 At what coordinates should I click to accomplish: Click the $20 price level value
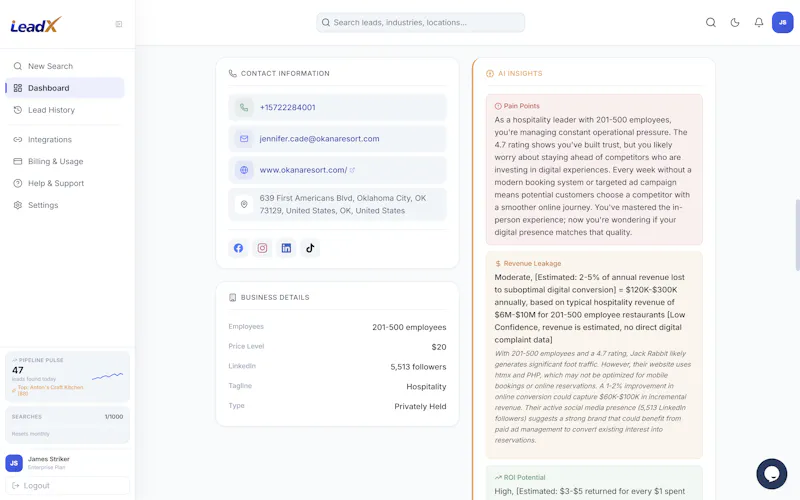click(x=439, y=347)
